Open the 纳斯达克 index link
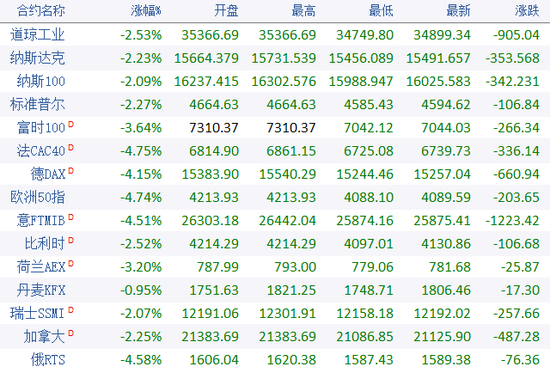The height and width of the screenshot is (368, 550). pos(38,58)
